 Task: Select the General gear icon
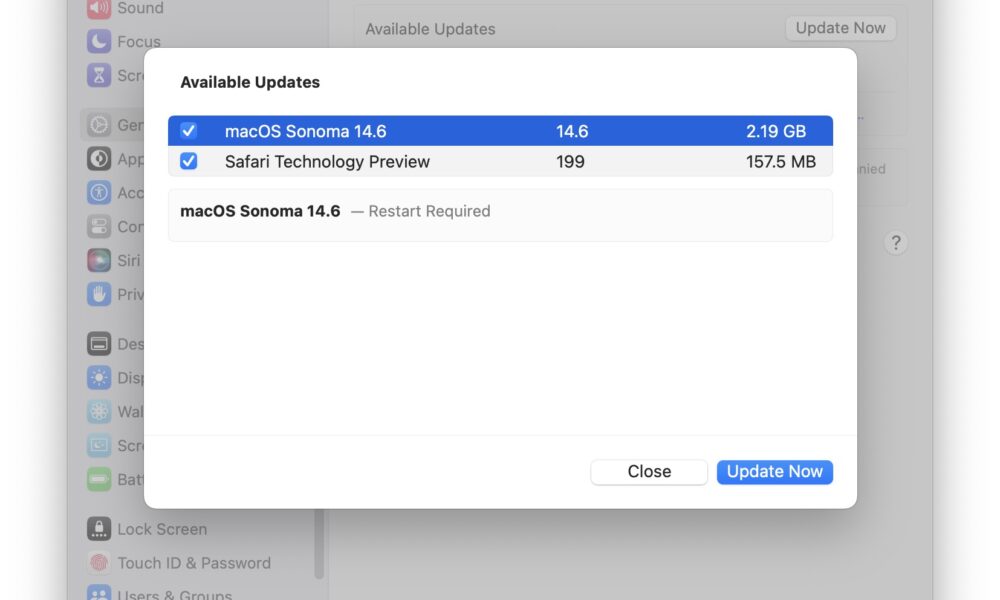(x=99, y=125)
